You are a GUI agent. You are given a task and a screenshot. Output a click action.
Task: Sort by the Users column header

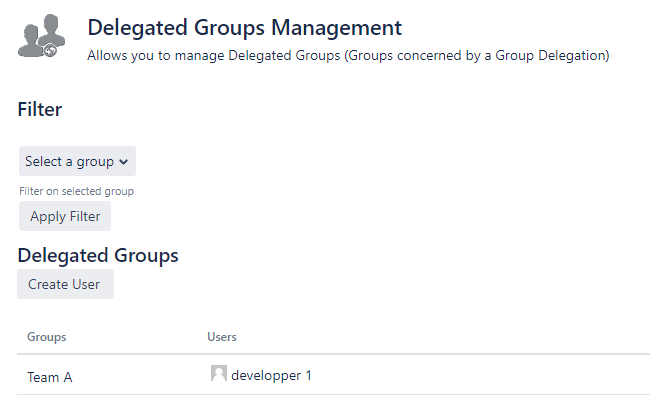pos(221,337)
